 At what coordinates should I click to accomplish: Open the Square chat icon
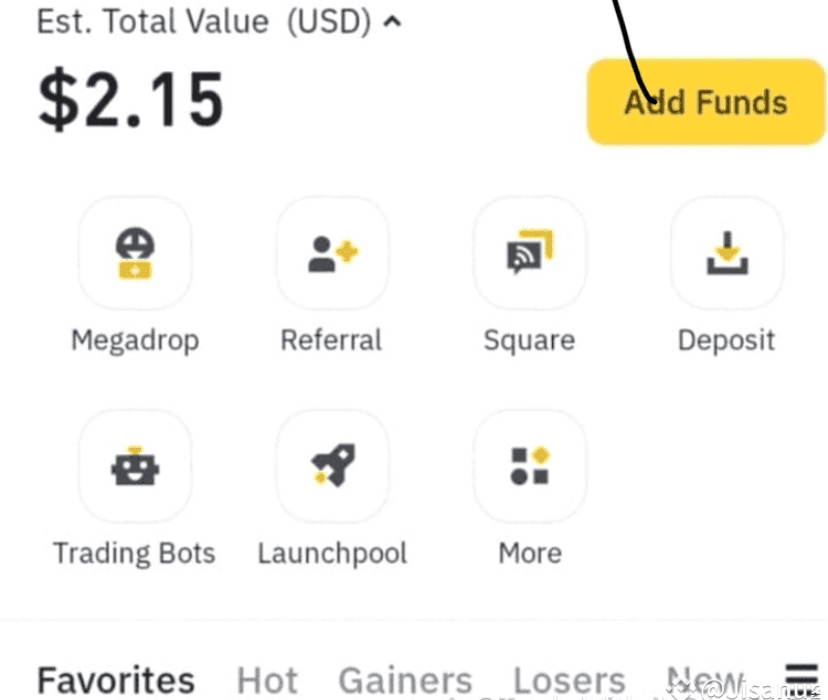(529, 253)
